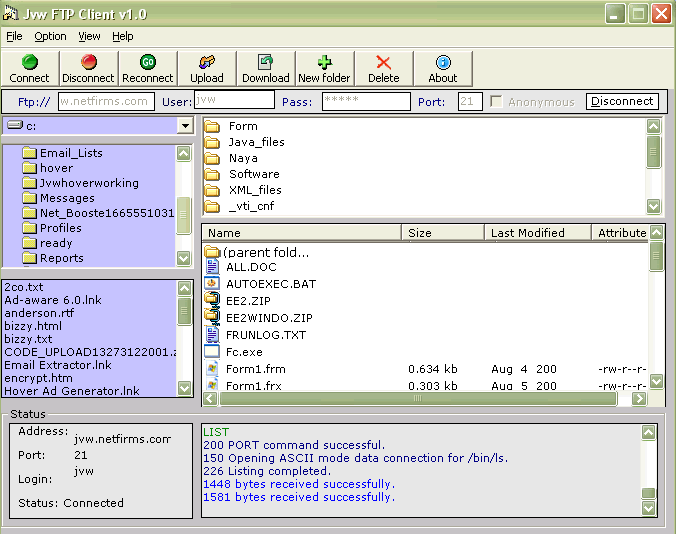Select the Software remote folder icon

pos(212,174)
